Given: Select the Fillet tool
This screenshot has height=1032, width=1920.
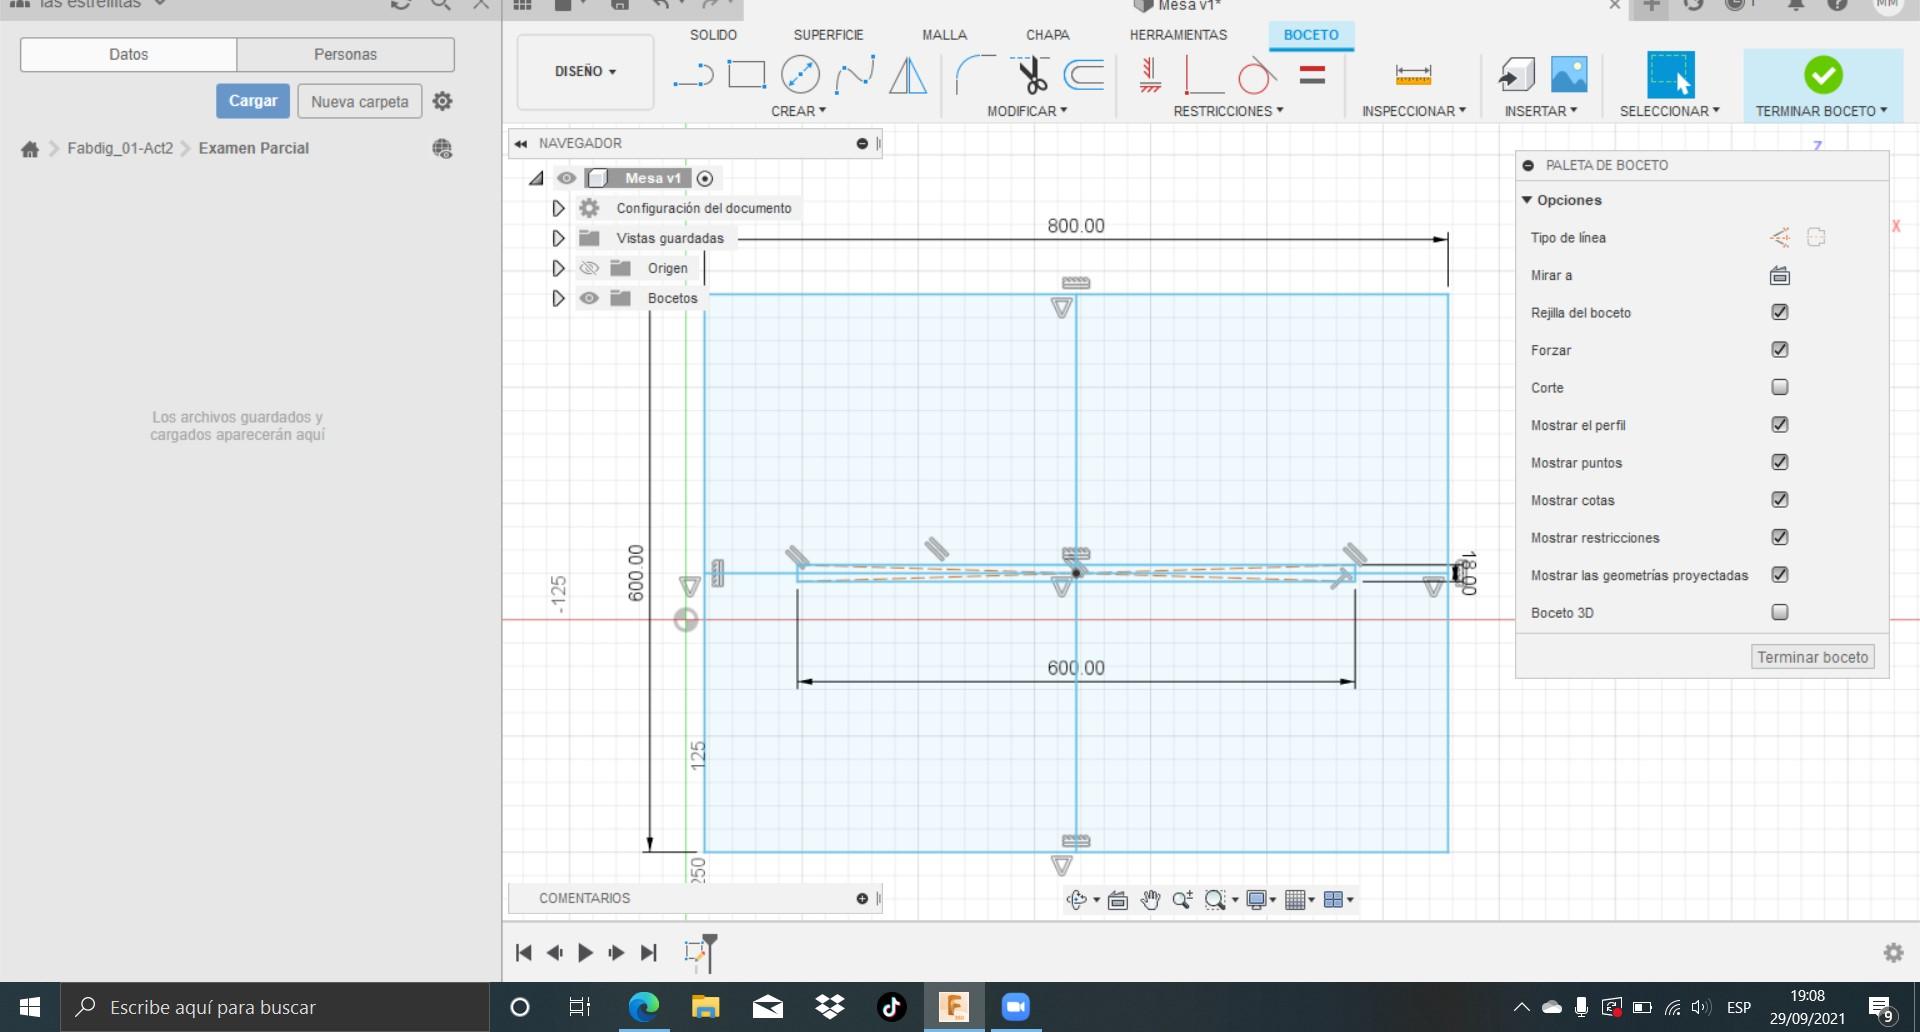Looking at the screenshot, I should click(x=975, y=75).
